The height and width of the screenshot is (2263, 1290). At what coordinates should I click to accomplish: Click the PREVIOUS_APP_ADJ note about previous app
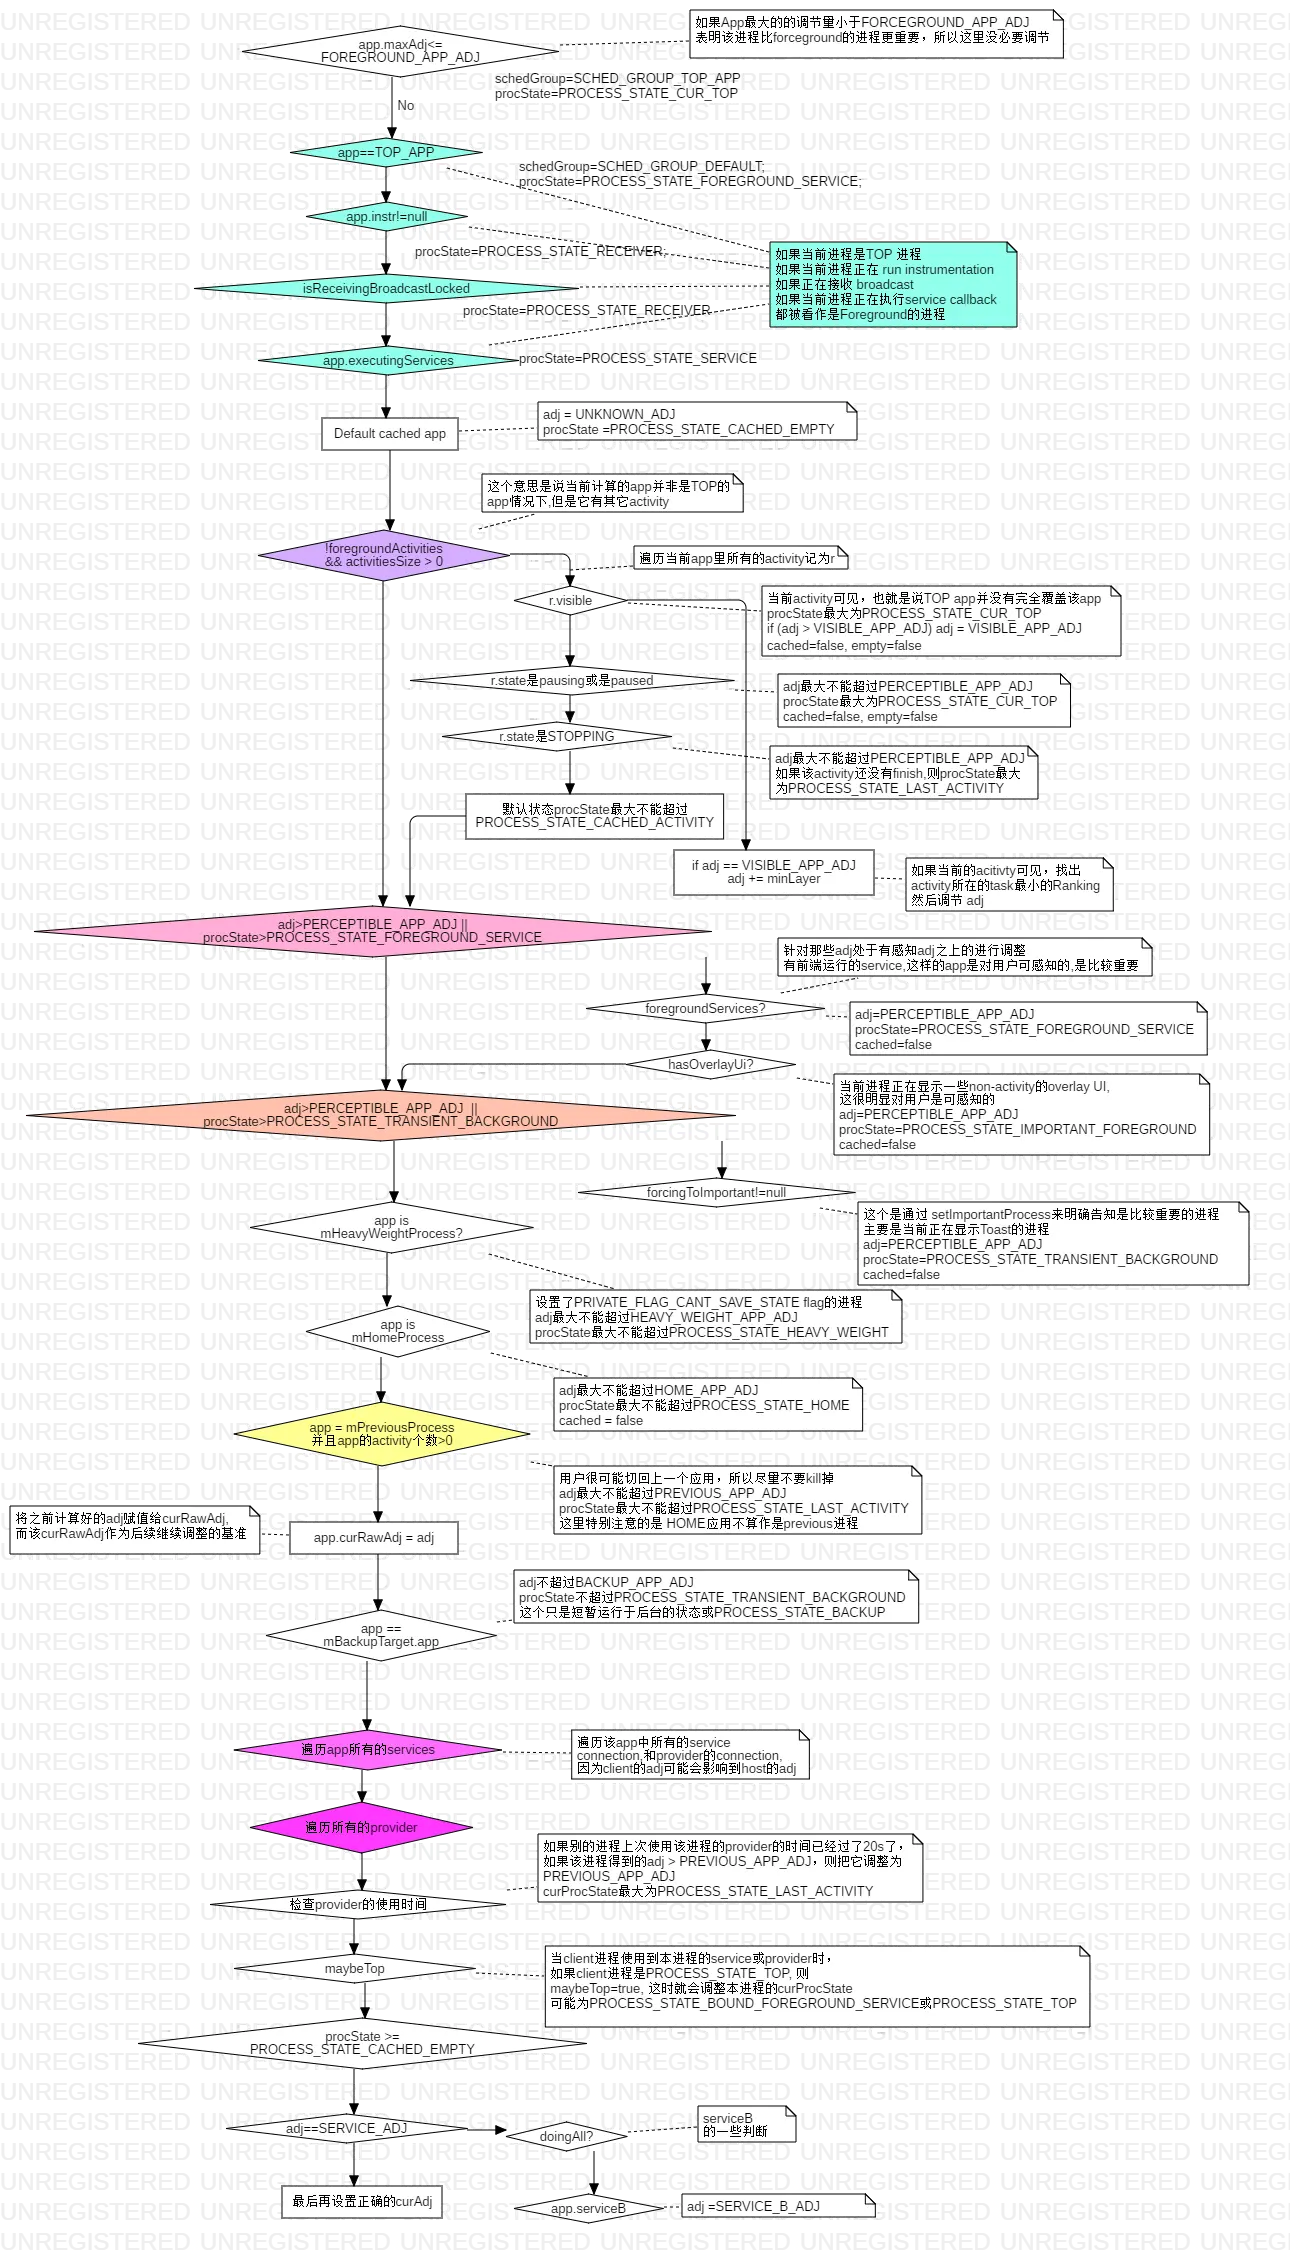(737, 1500)
